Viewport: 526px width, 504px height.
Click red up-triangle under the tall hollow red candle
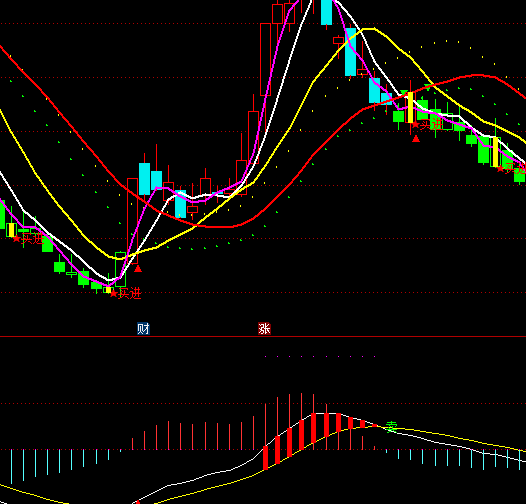tap(138, 269)
